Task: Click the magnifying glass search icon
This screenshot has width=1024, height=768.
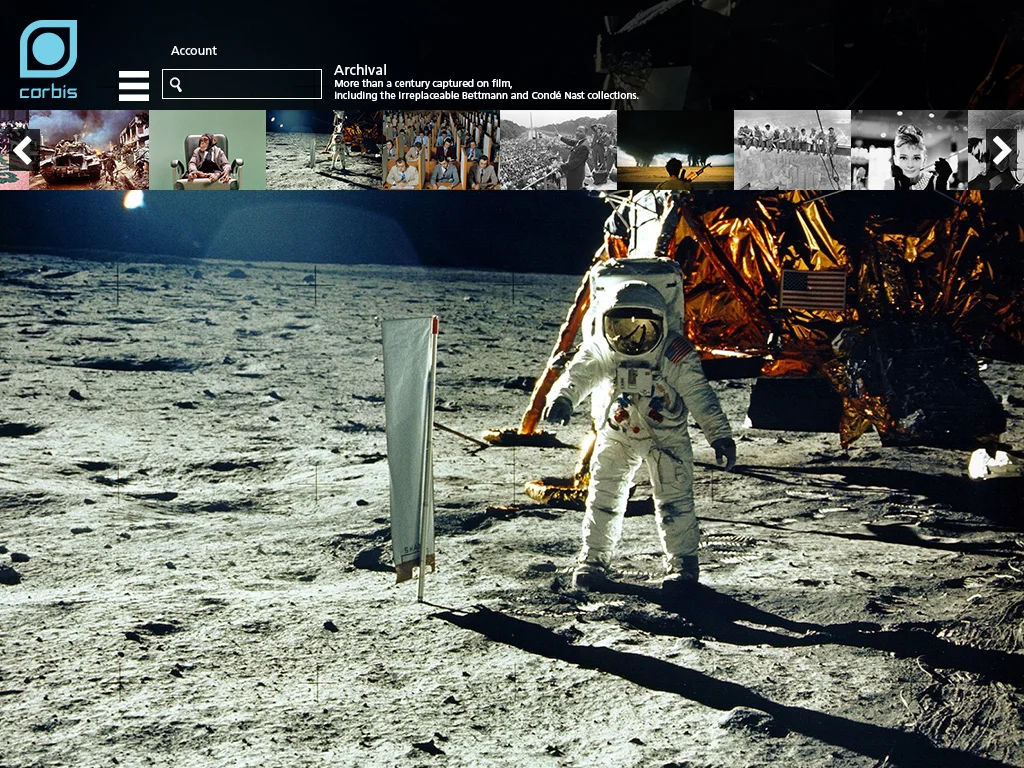Action: (x=176, y=84)
